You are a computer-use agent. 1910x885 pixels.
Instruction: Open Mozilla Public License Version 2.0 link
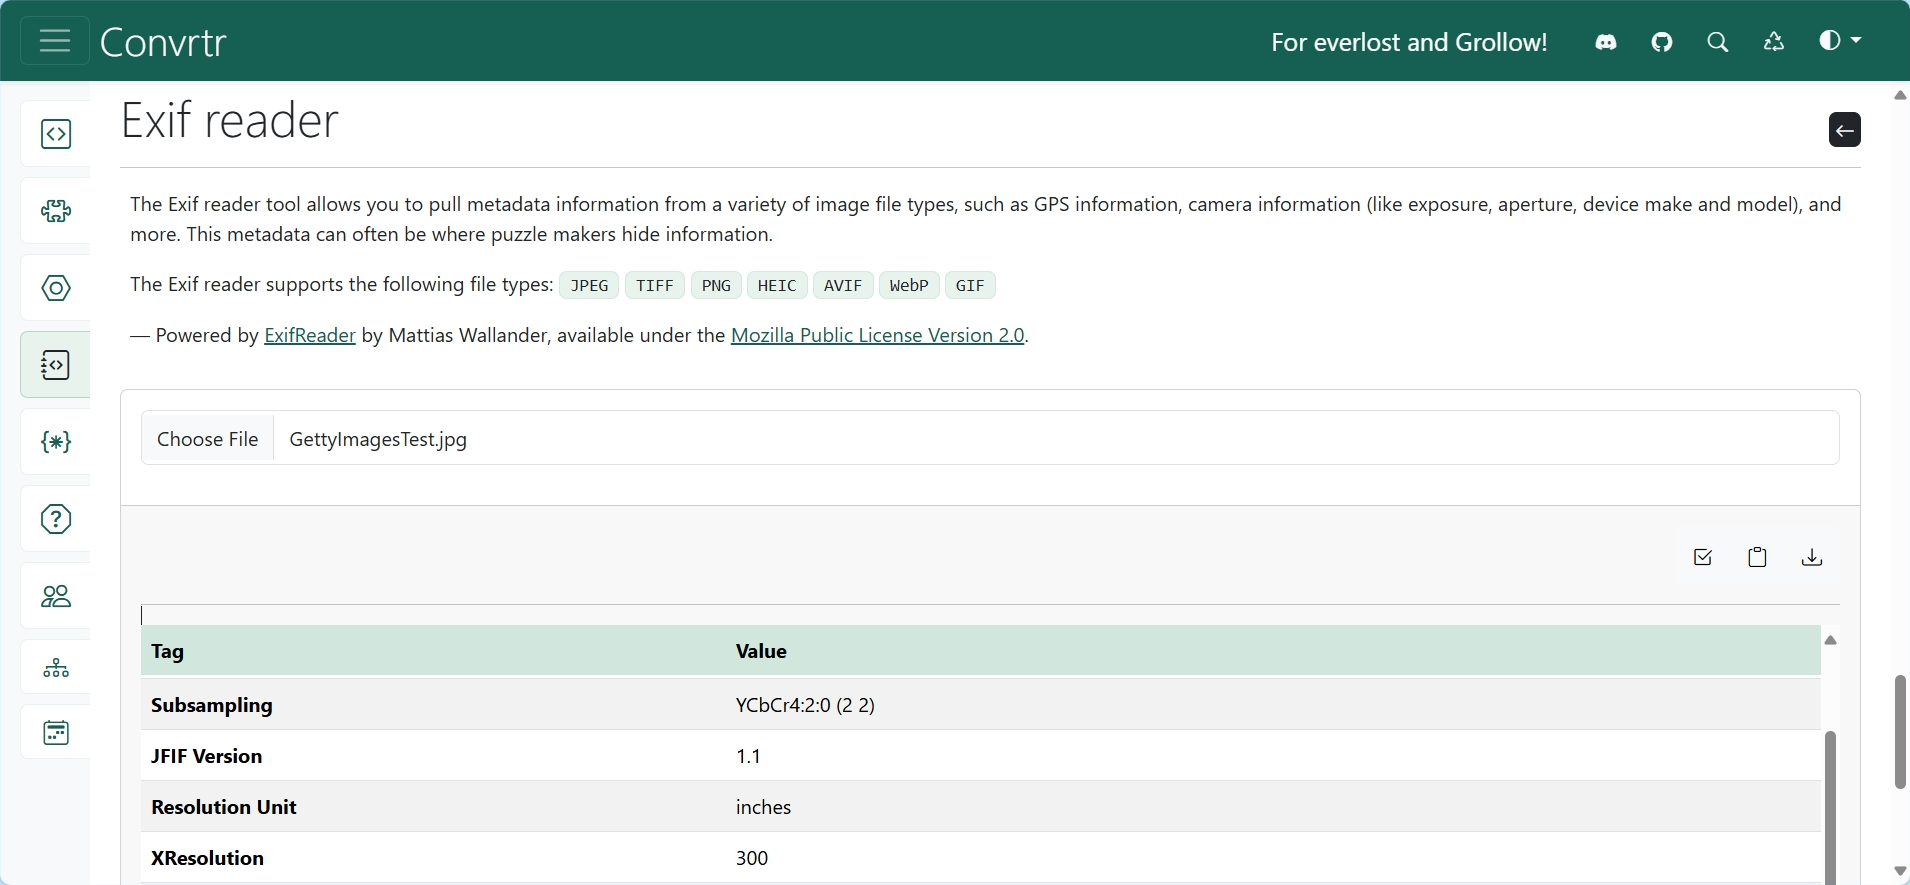[x=877, y=335]
